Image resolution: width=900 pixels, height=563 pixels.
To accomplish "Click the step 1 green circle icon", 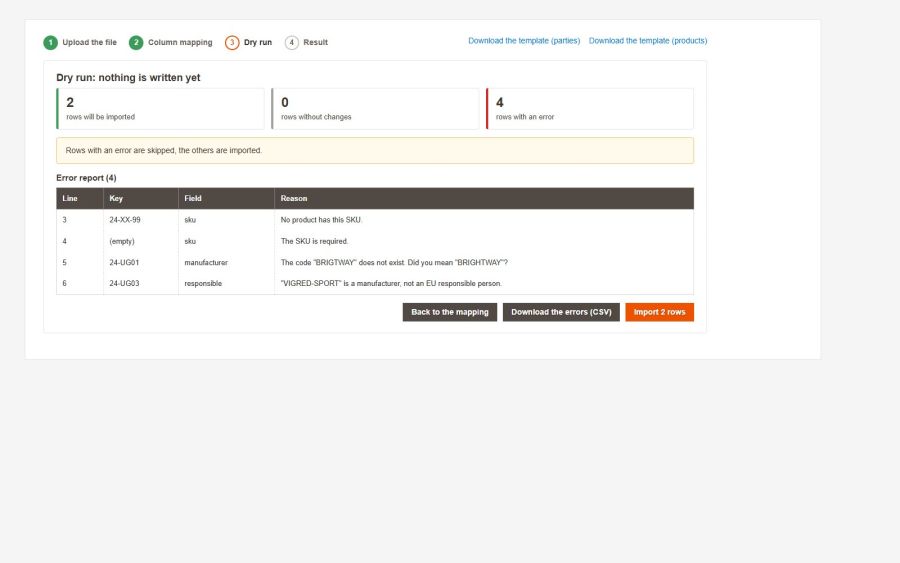I will [51, 42].
